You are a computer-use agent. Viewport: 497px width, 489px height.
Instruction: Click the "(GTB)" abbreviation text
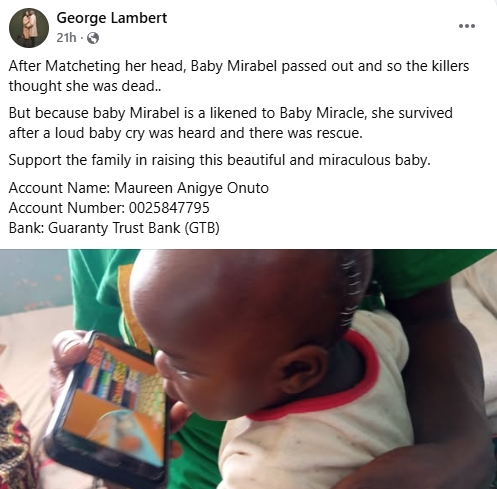(x=202, y=228)
